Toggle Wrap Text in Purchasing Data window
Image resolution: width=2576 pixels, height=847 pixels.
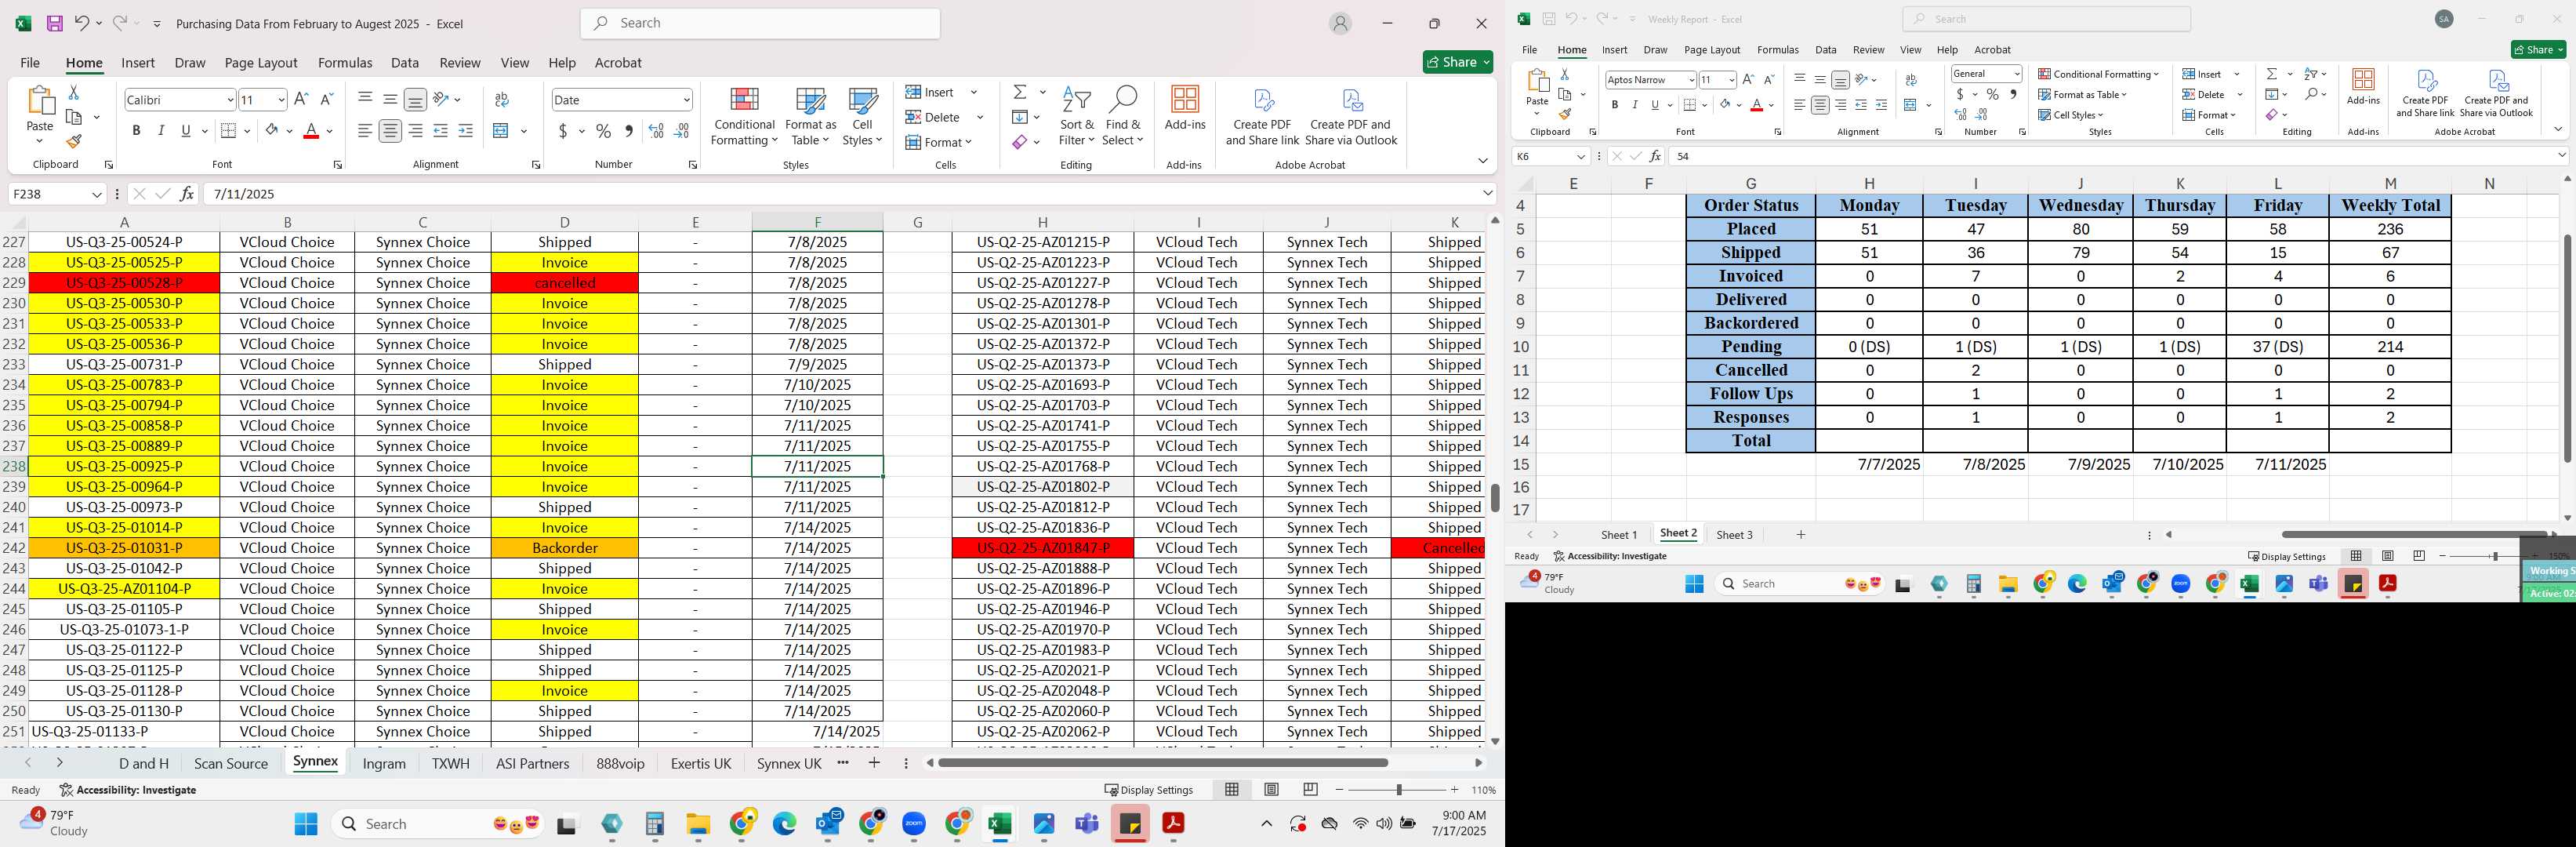[502, 99]
